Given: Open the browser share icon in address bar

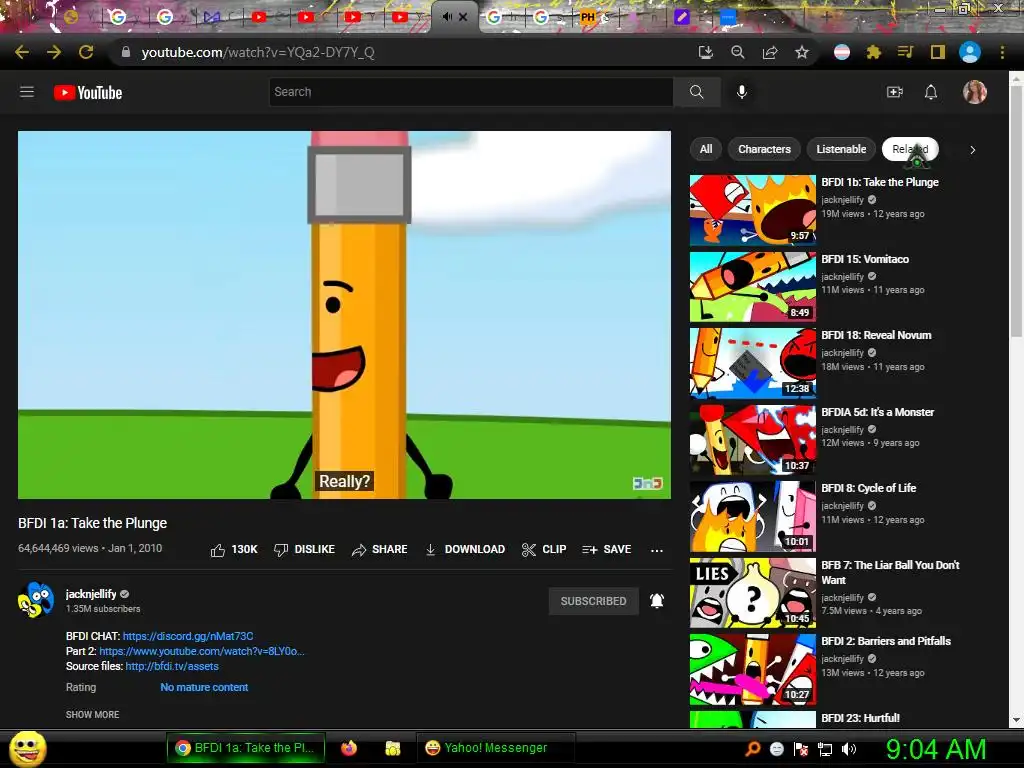Looking at the screenshot, I should pos(770,52).
